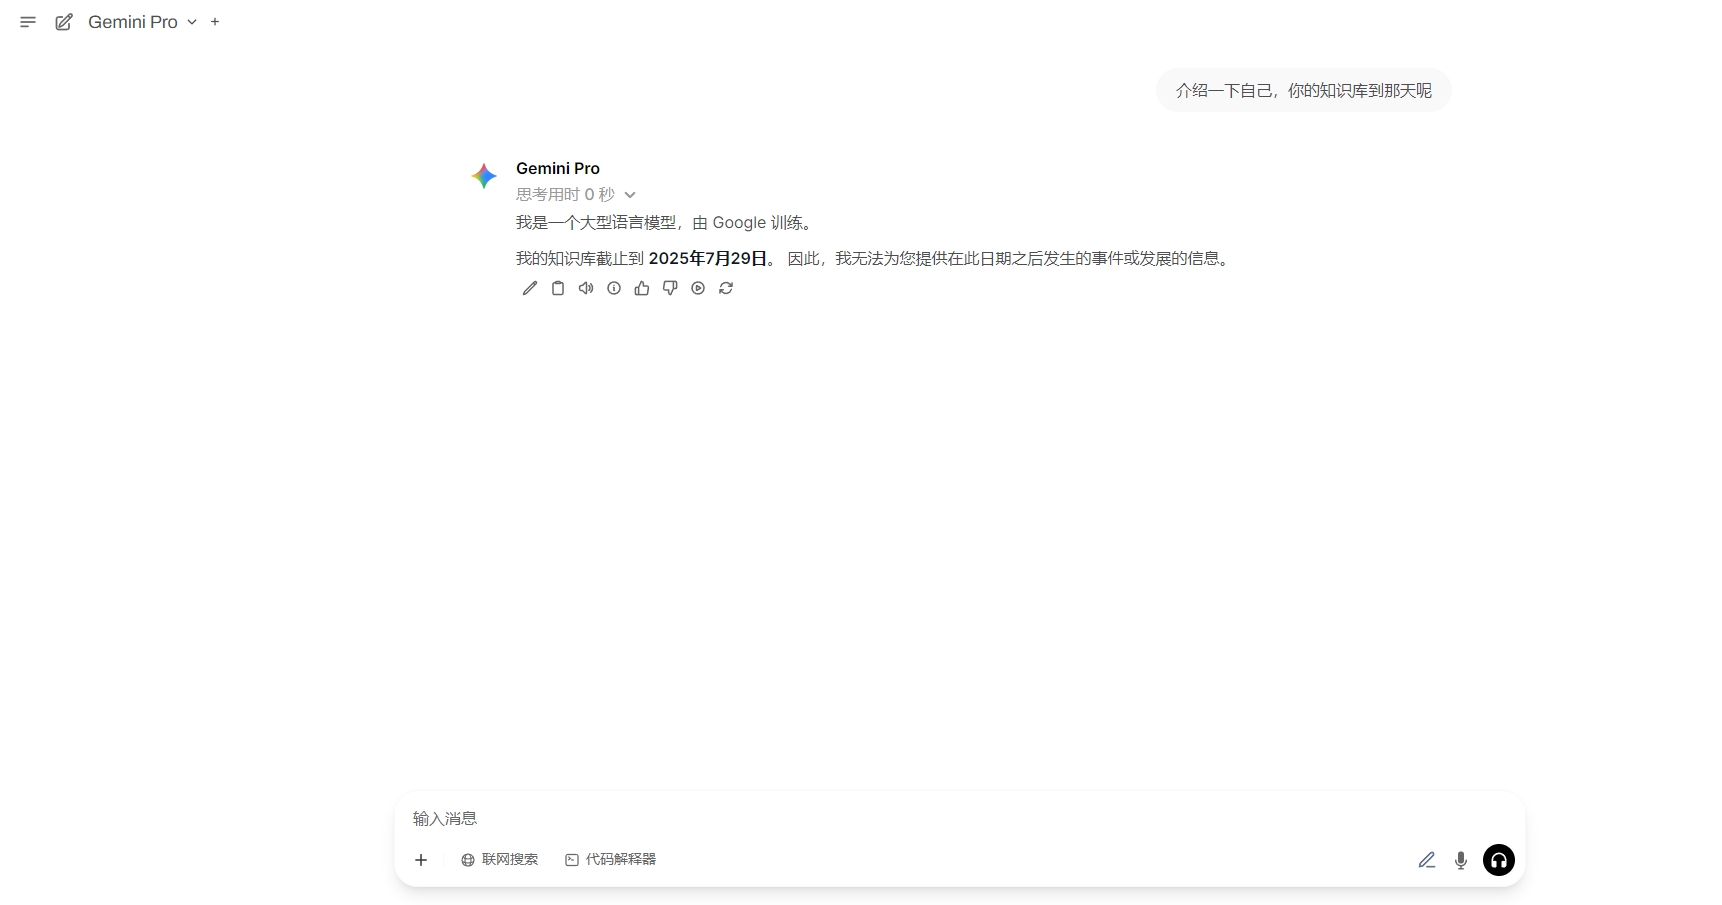
Task: Click the circled play icon below the response
Action: pyautogui.click(x=697, y=288)
